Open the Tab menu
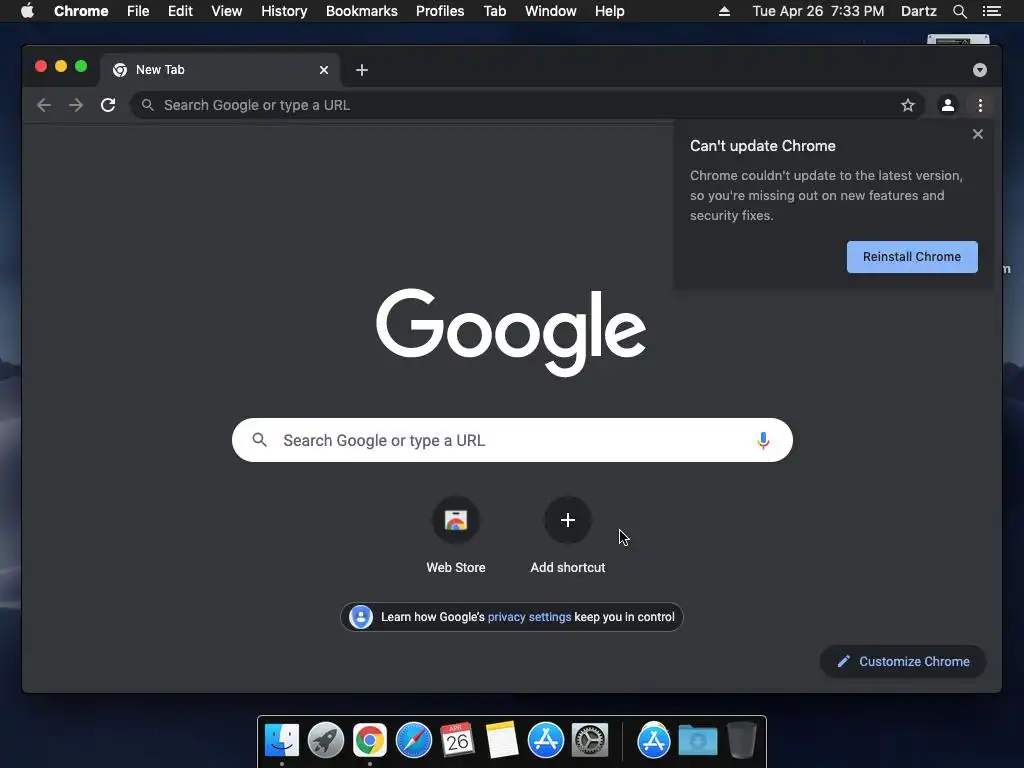The width and height of the screenshot is (1024, 768). click(494, 11)
